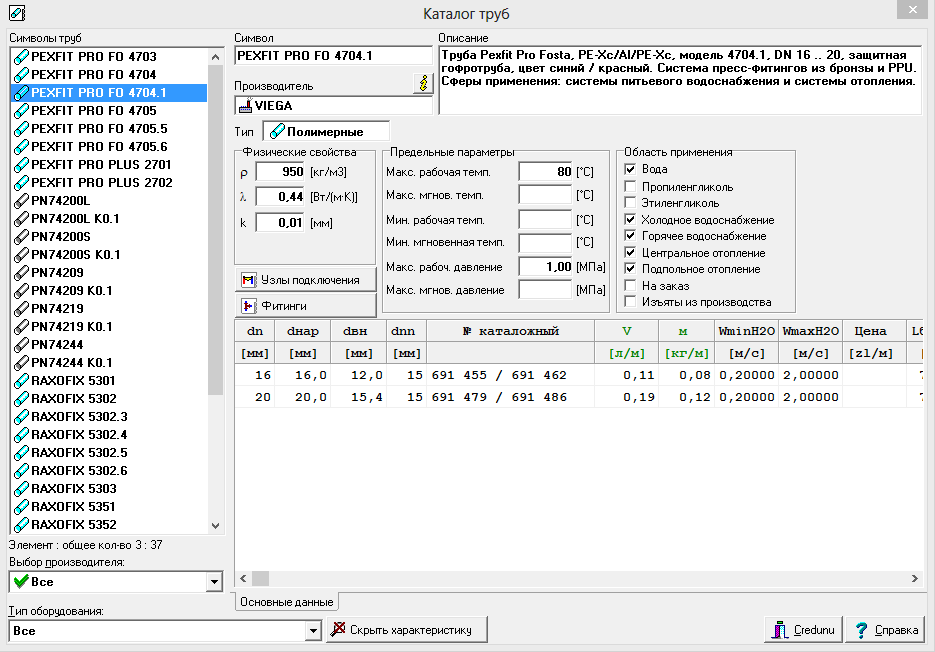Uncheck the Вода checkbox

point(630,169)
